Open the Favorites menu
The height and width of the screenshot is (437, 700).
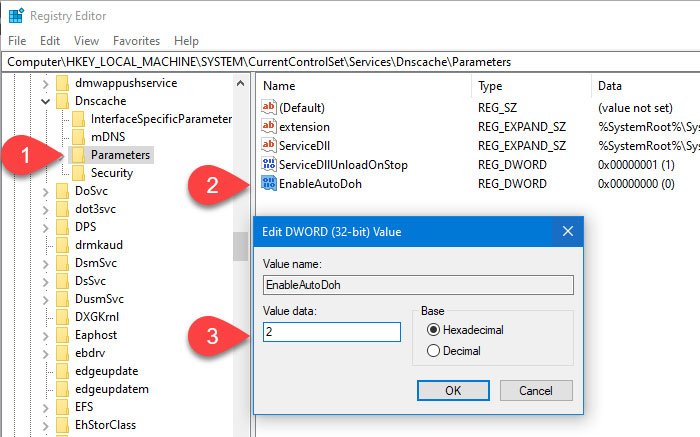pos(136,41)
